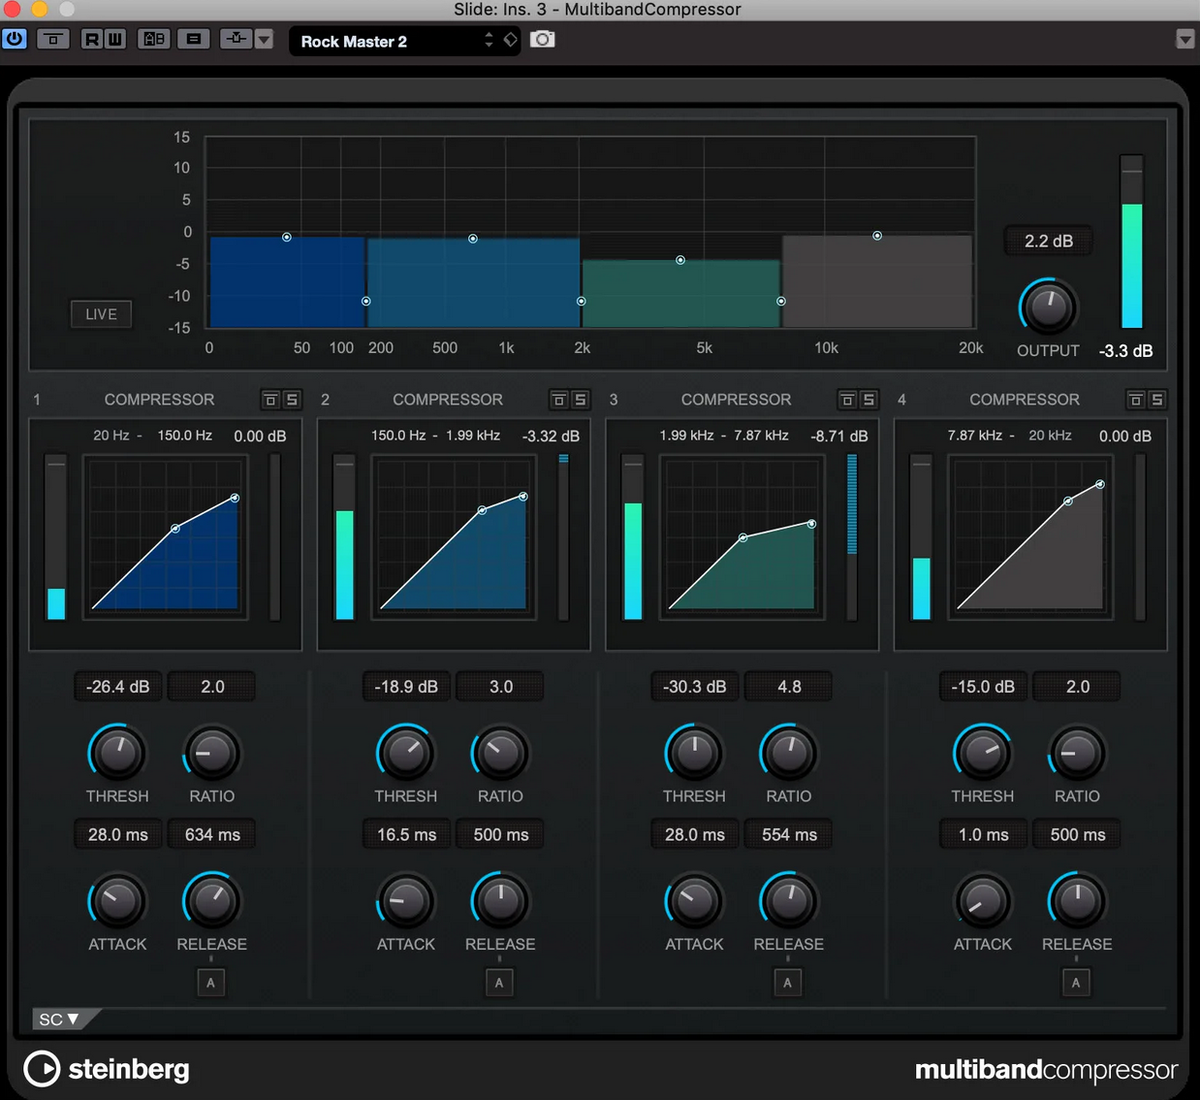This screenshot has height=1100, width=1200.
Task: Click band 4 lower frequency 7.87 kHz value
Action: pos(975,436)
